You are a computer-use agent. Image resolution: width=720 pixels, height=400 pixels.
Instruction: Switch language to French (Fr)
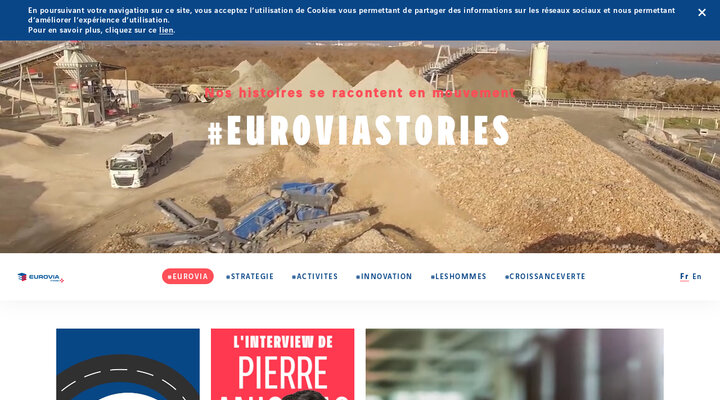pos(684,276)
